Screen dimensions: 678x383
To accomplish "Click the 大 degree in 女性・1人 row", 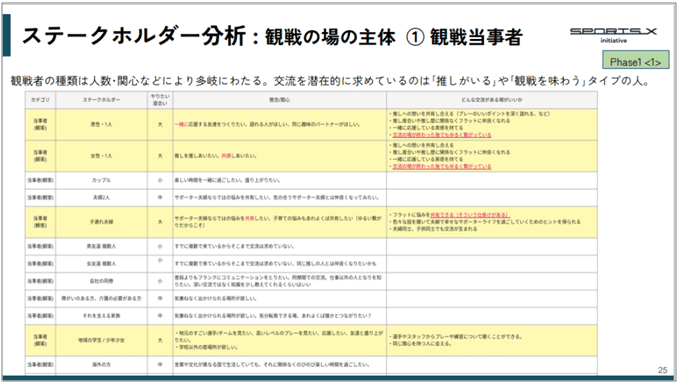I will (x=160, y=156).
